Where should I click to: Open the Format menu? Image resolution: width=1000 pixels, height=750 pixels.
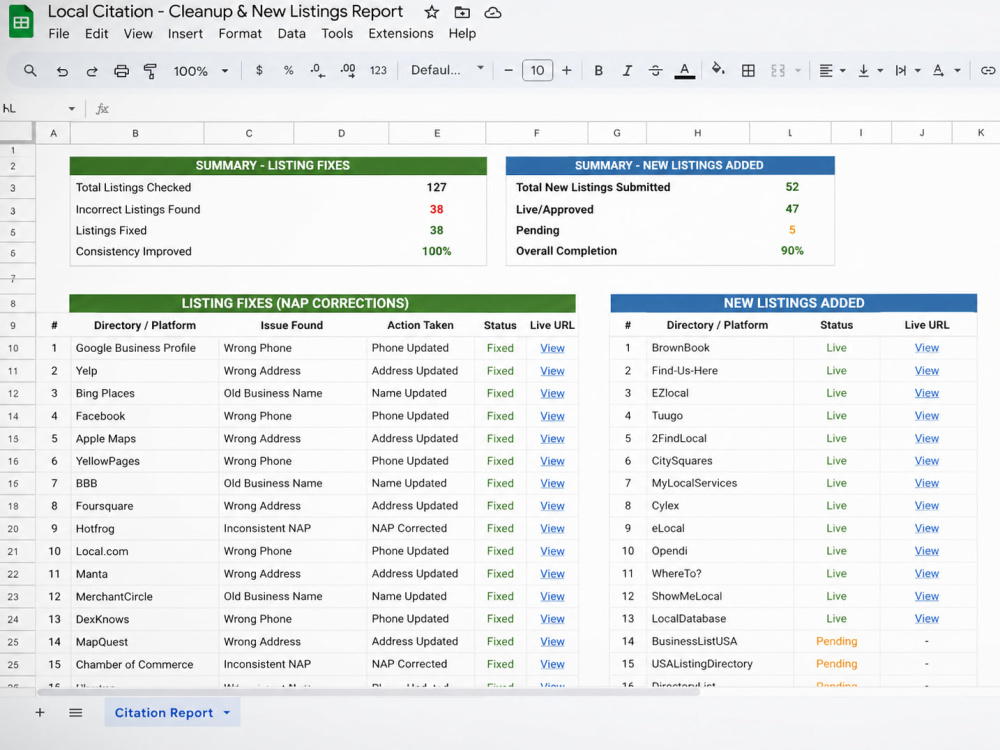(x=240, y=33)
